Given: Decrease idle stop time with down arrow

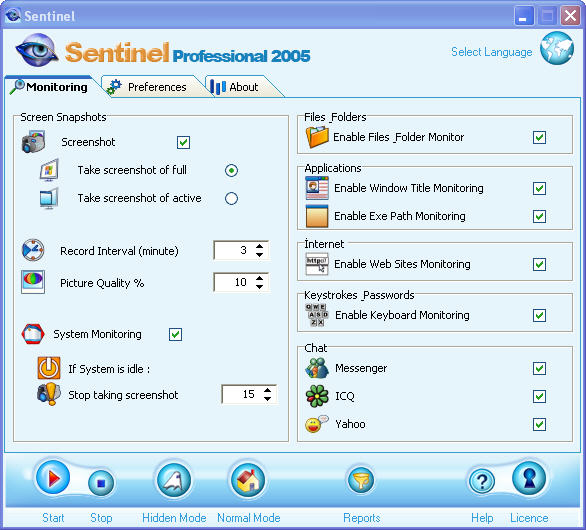Looking at the screenshot, I should [268, 398].
